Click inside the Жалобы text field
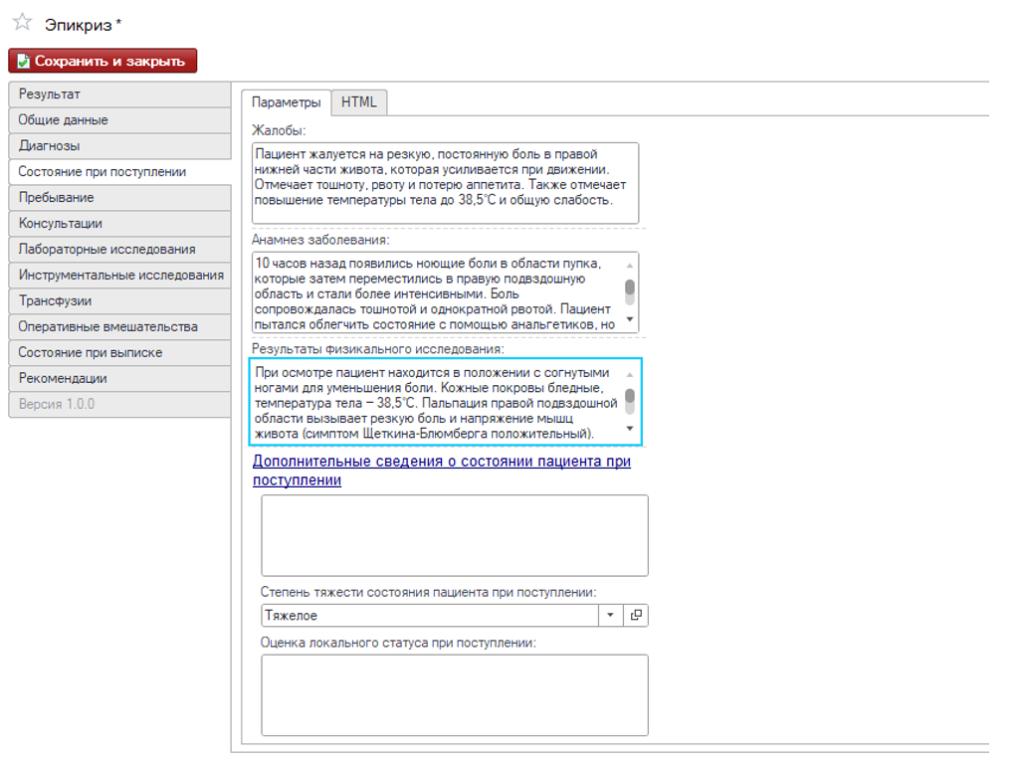1024x764 pixels. coord(445,183)
